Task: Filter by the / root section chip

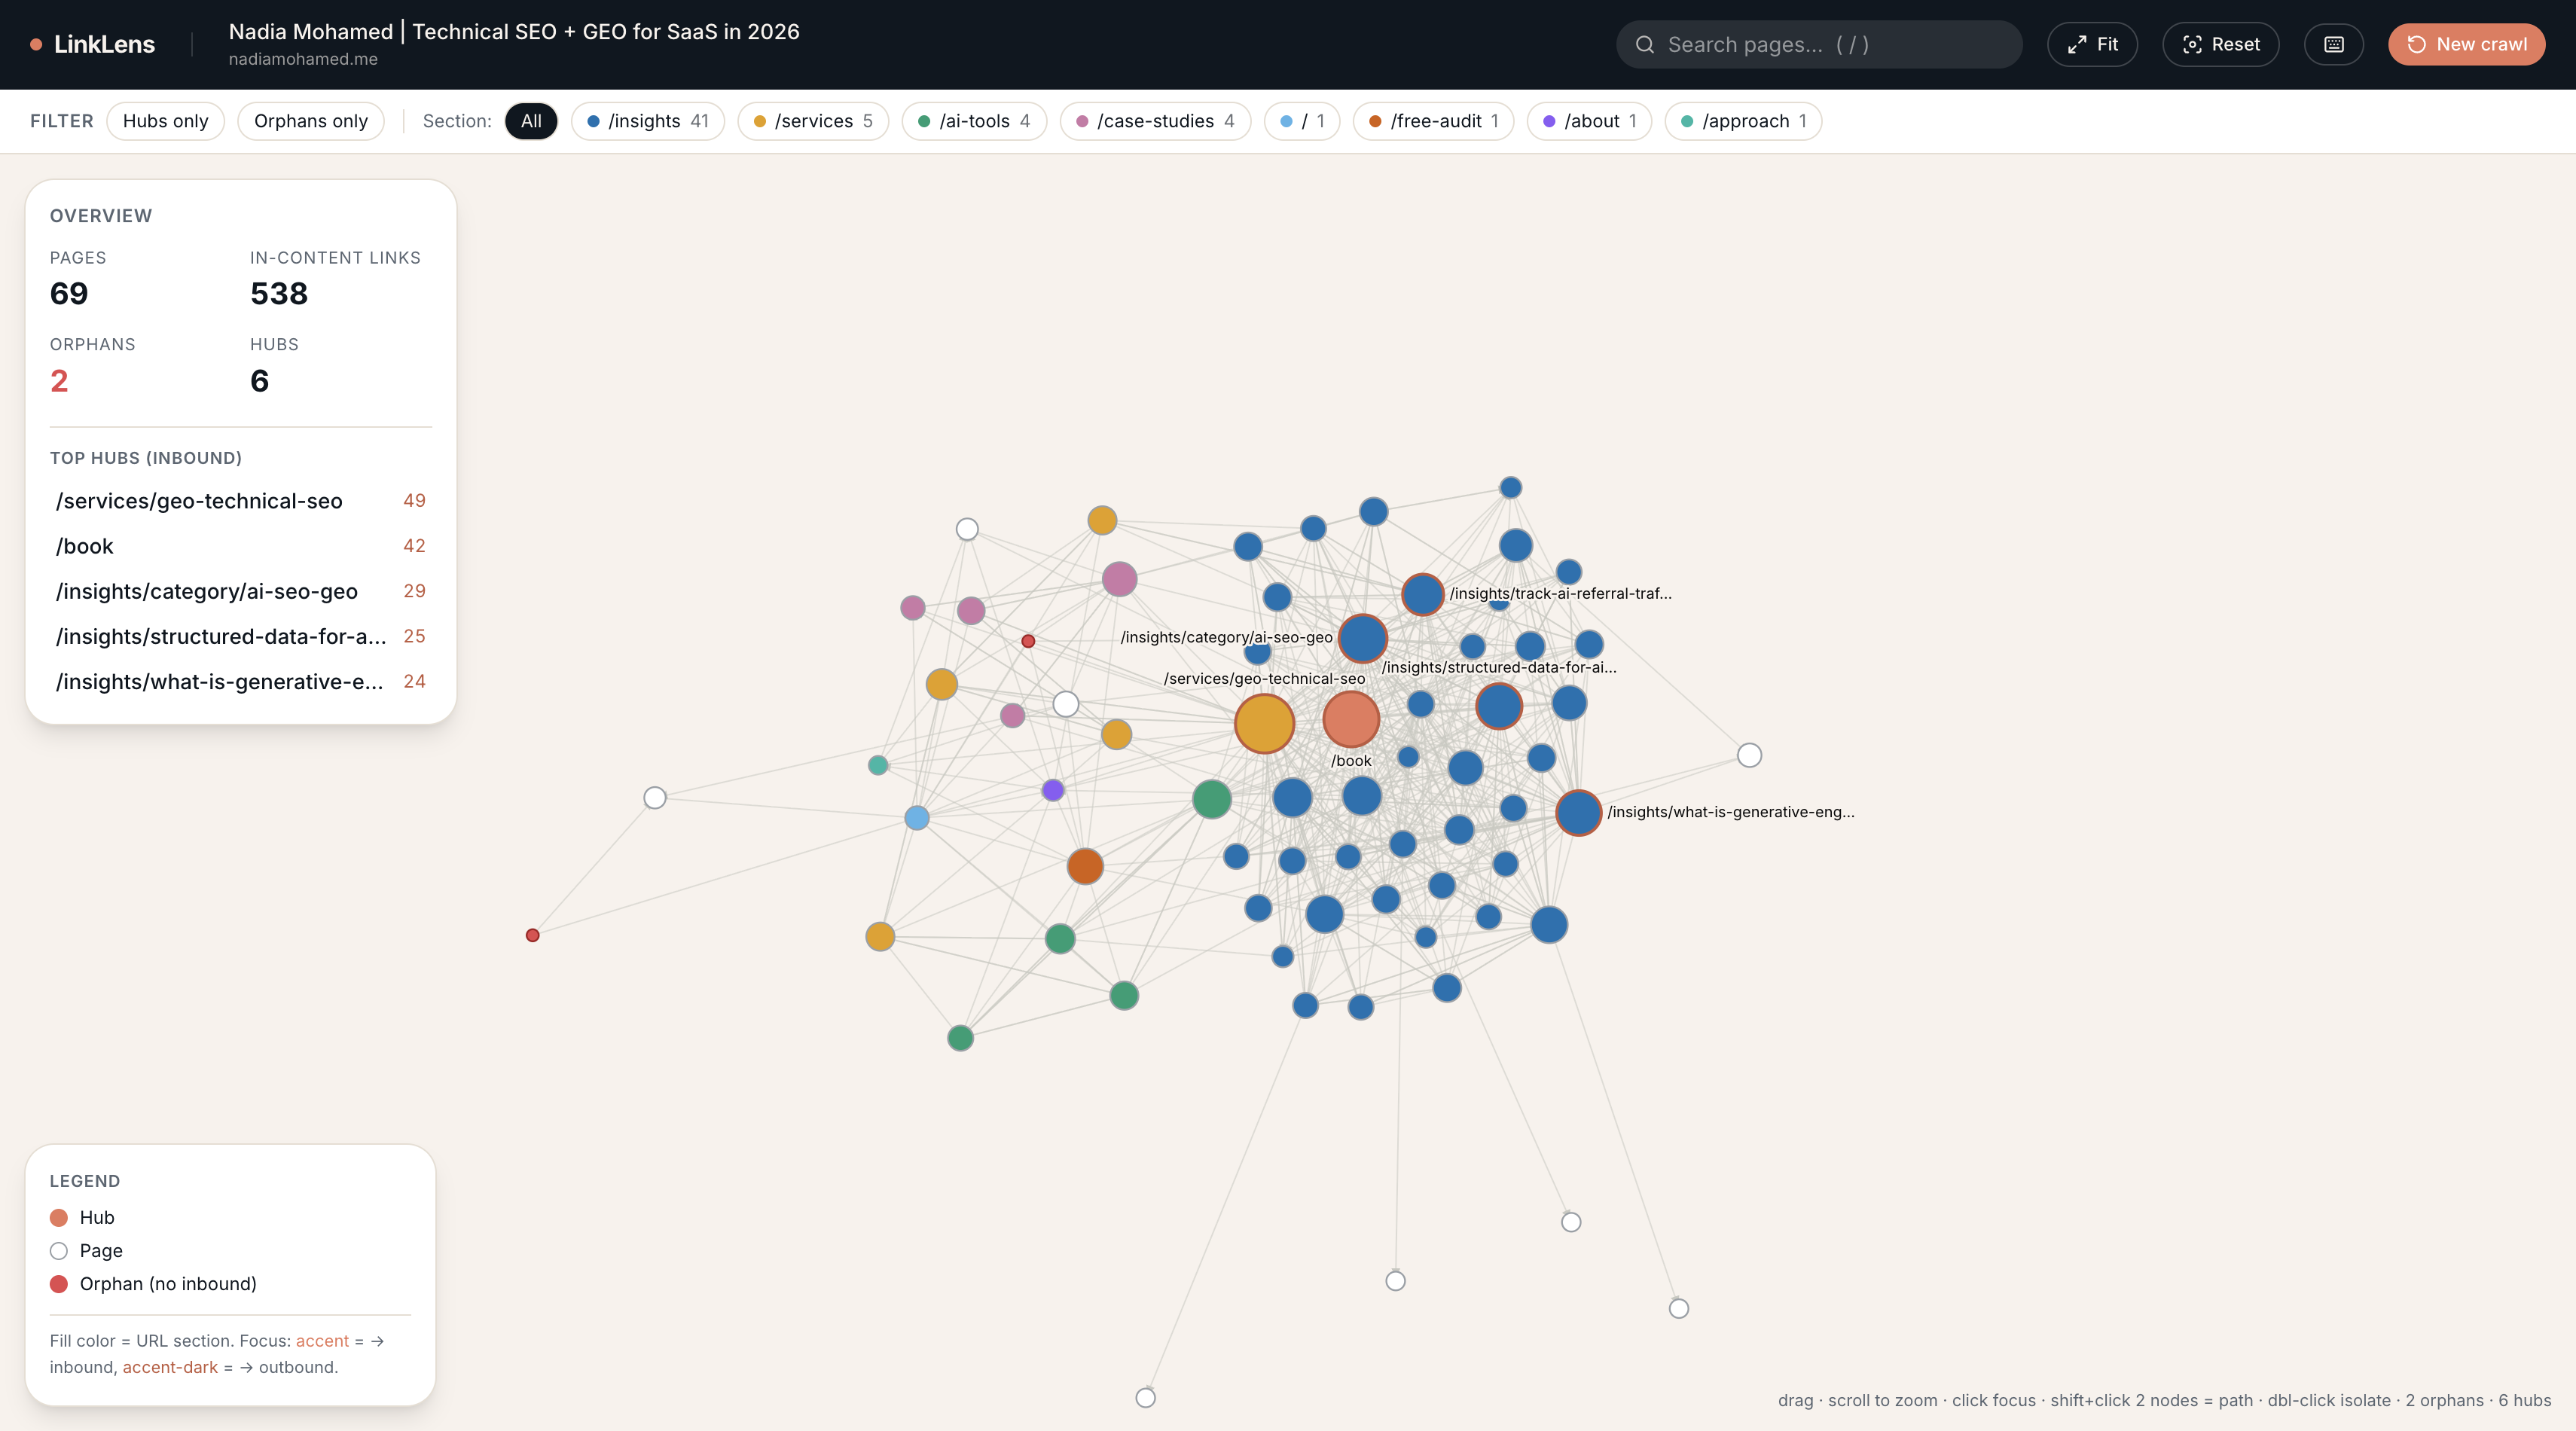Action: 1302,121
